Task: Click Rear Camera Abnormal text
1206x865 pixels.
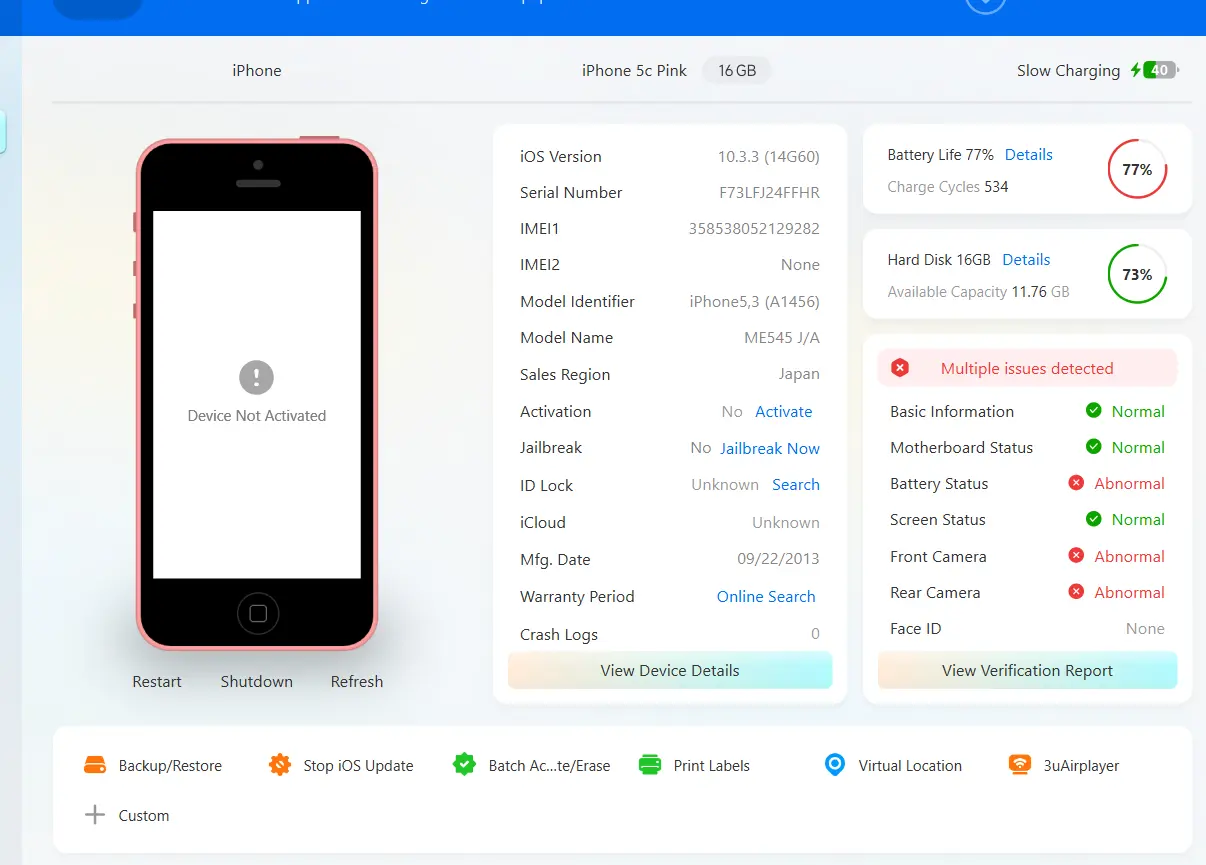Action: tap(1129, 593)
